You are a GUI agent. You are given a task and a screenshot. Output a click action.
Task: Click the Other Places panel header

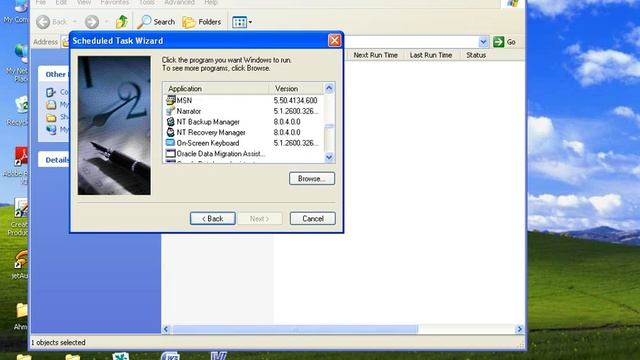coord(54,74)
